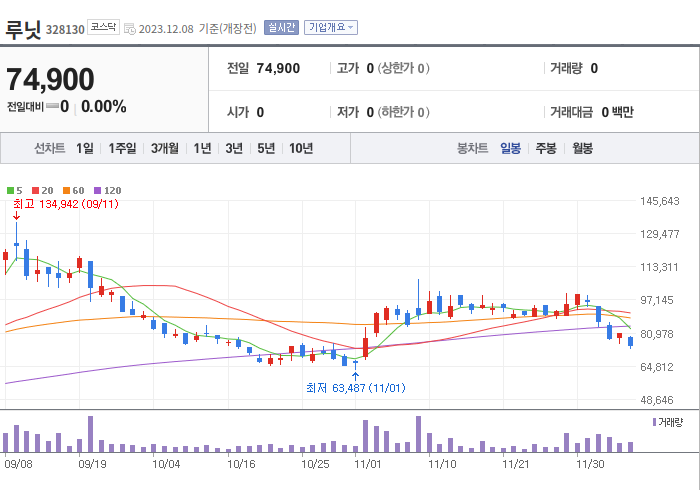Switch to 일봉 daily candle chart
The width and height of the screenshot is (700, 490).
point(510,148)
